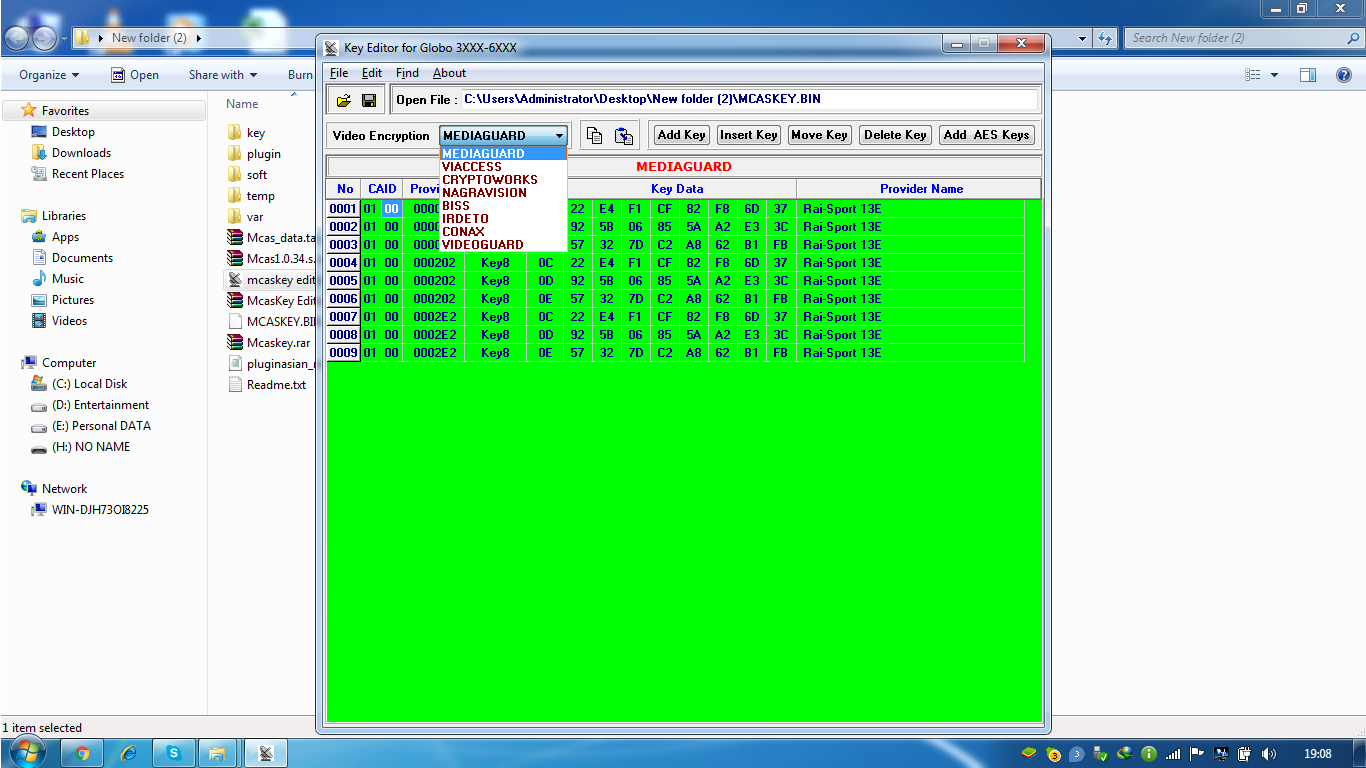Click the Key Data column header
Screen dimensions: 1366x768
point(677,189)
